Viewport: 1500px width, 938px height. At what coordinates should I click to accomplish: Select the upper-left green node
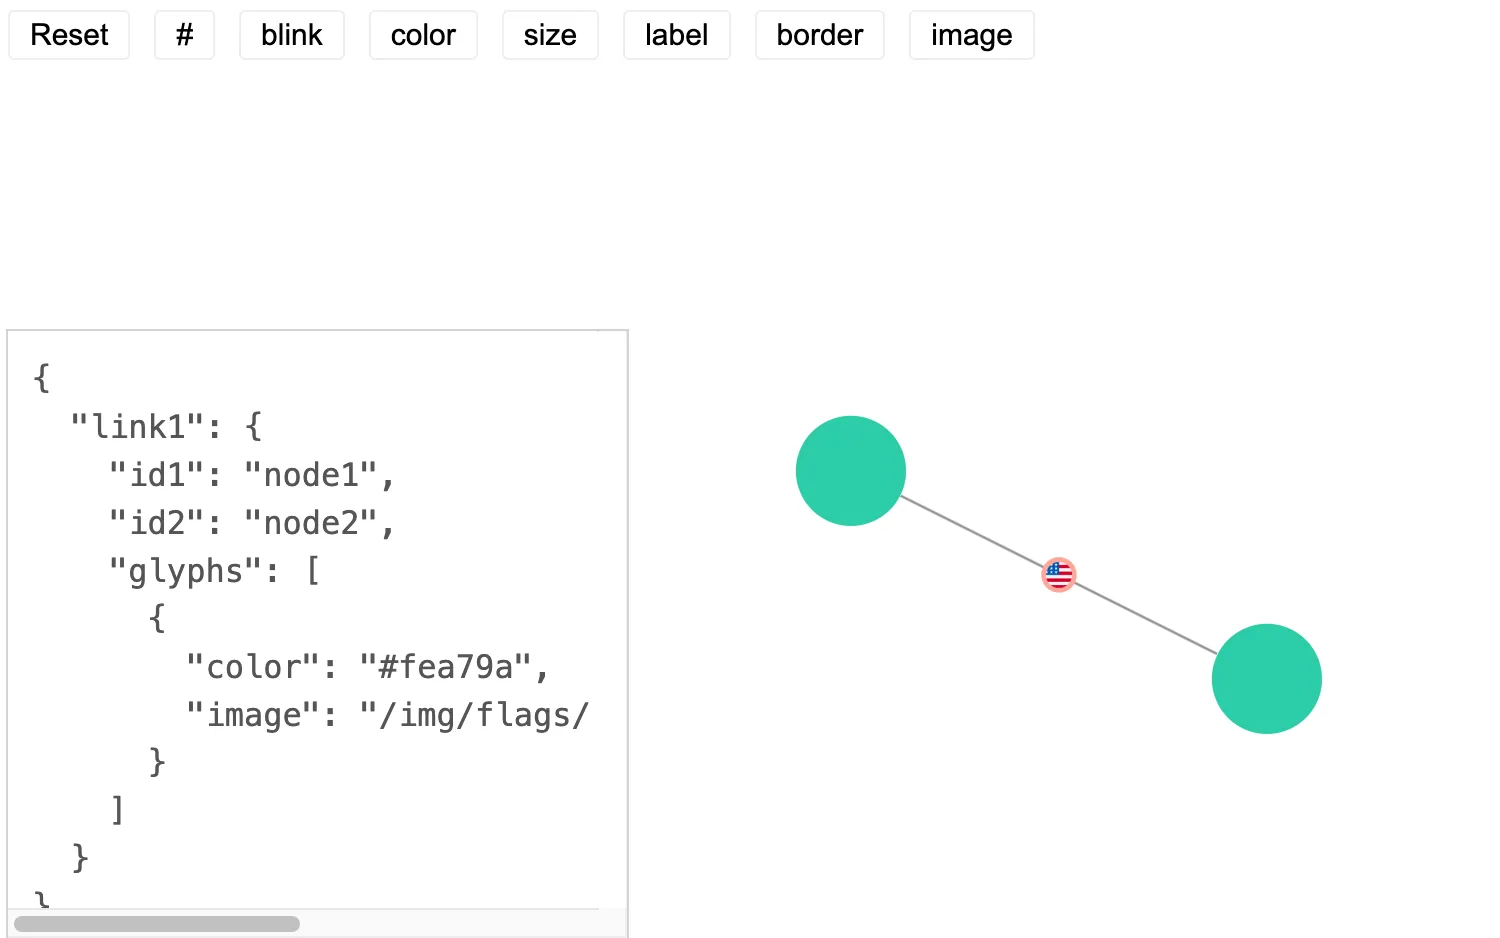[851, 471]
